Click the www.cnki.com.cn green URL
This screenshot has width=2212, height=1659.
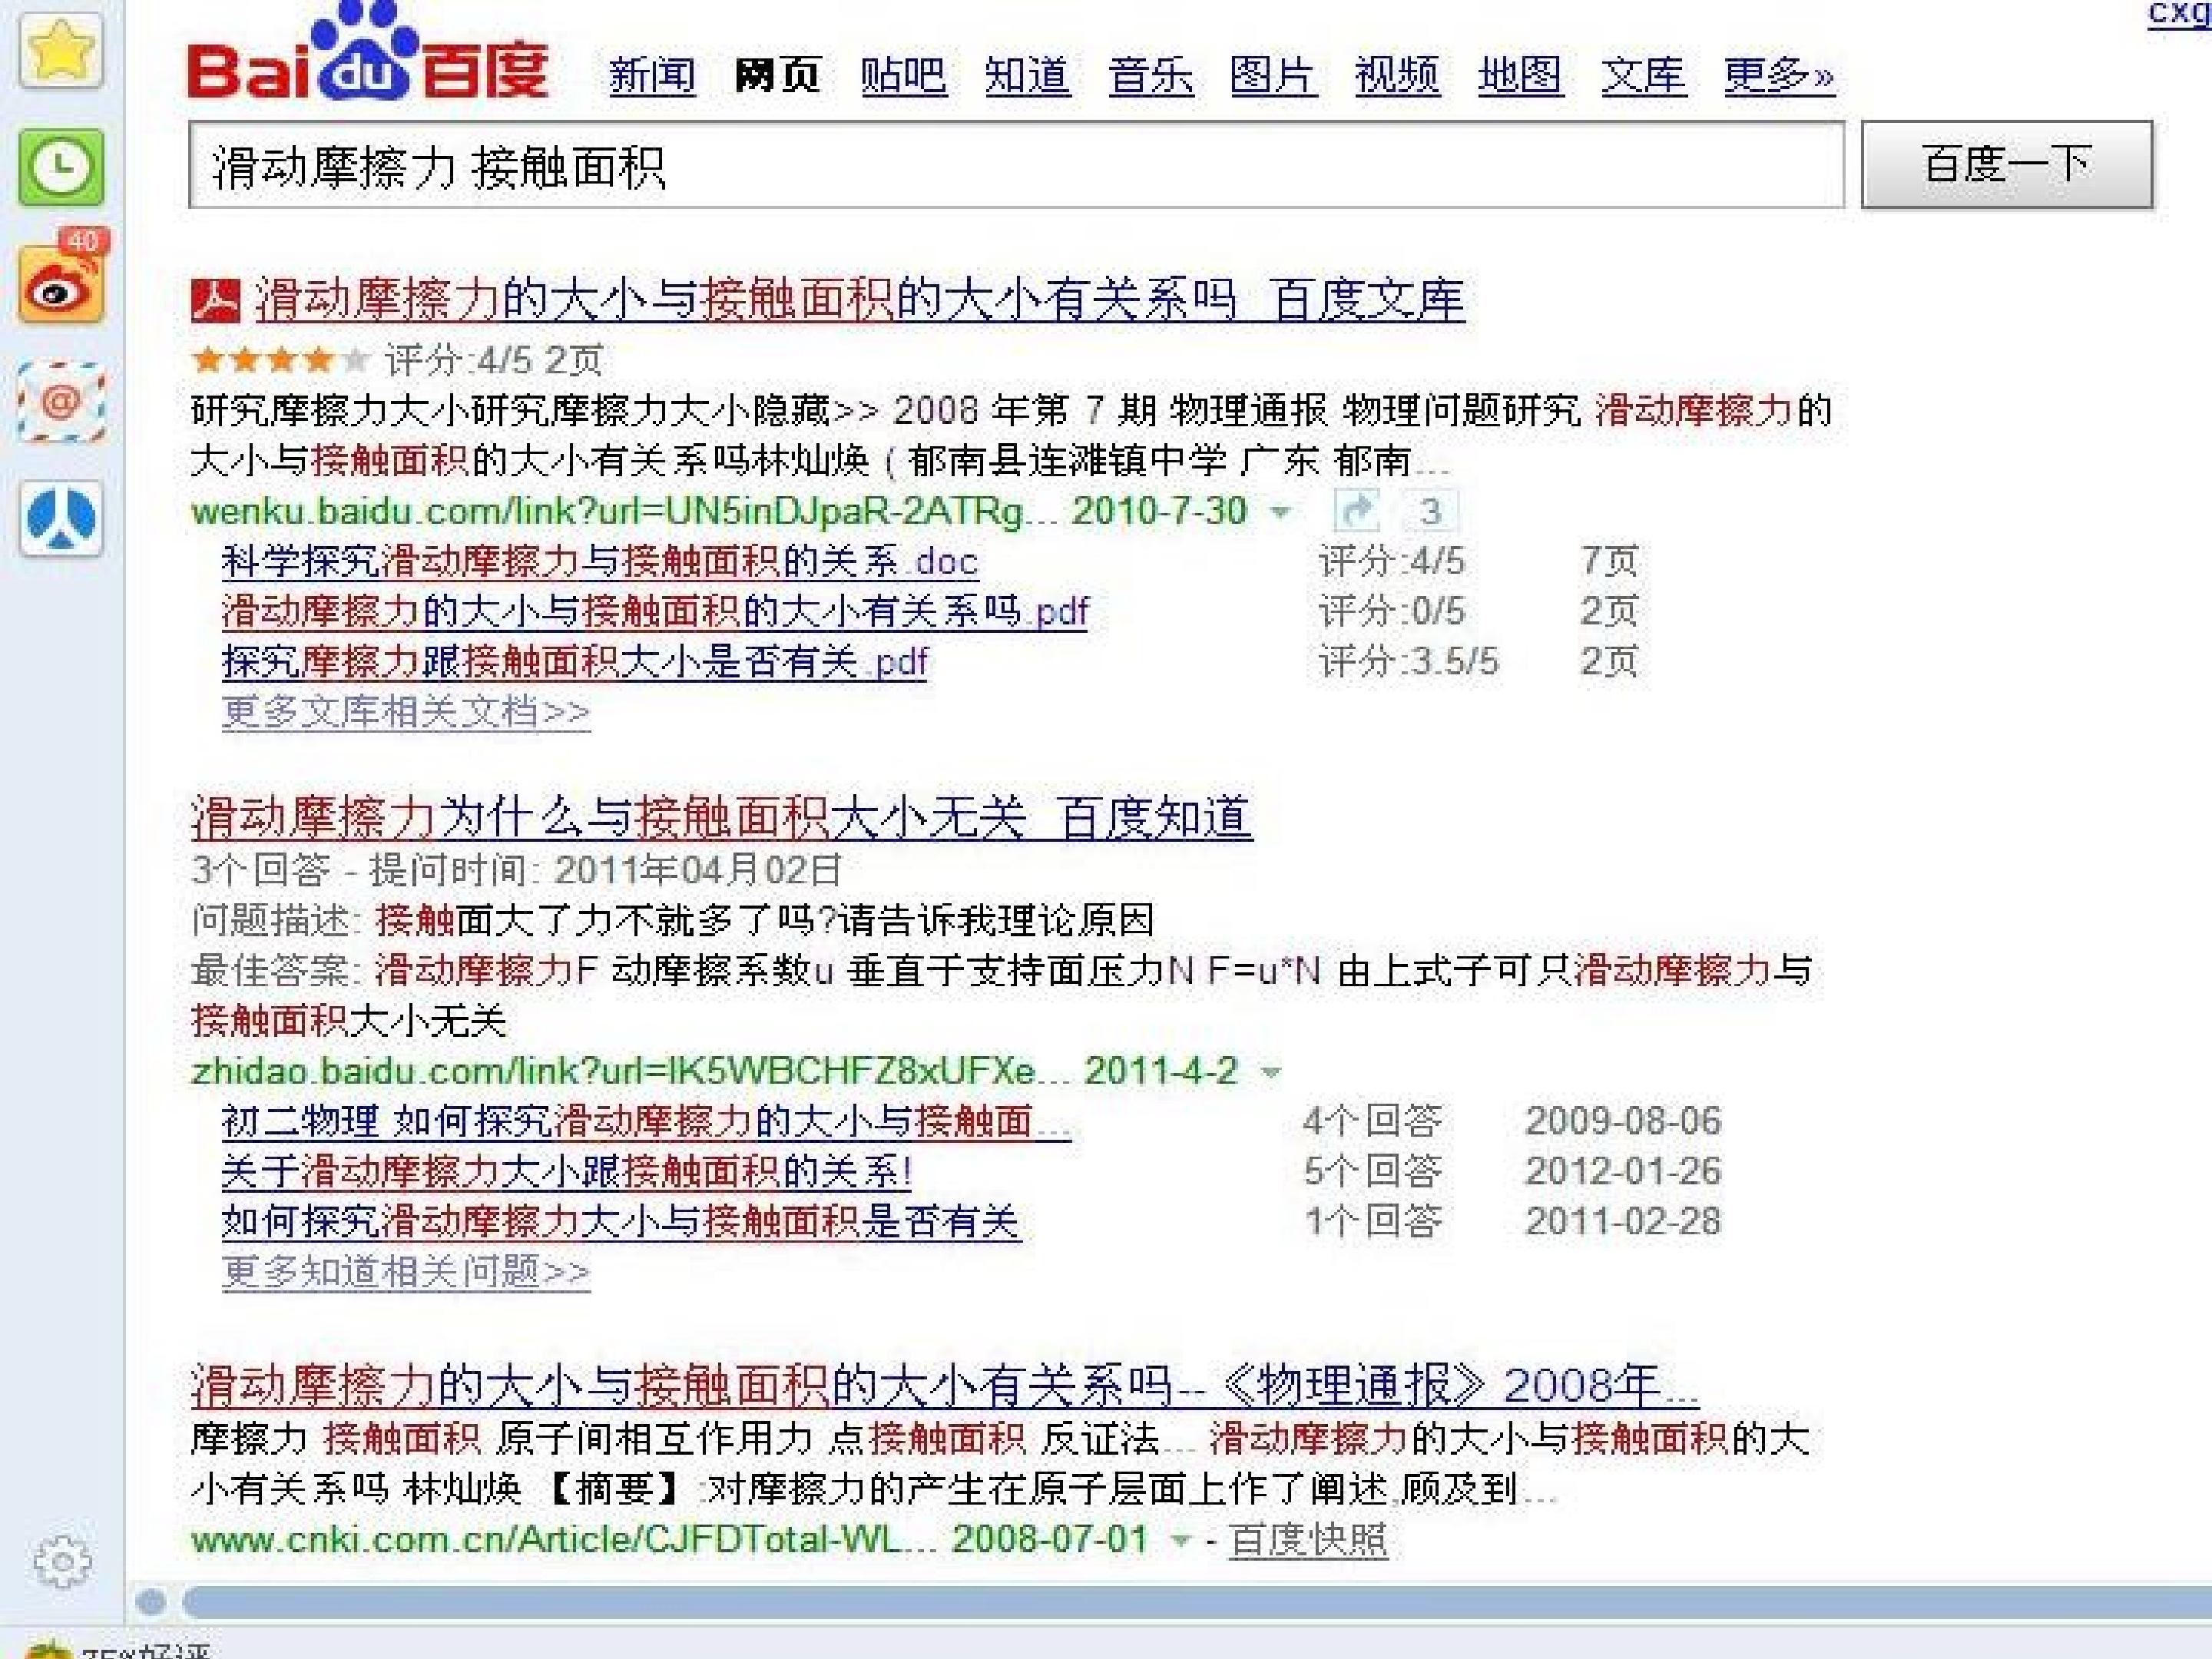[565, 1539]
